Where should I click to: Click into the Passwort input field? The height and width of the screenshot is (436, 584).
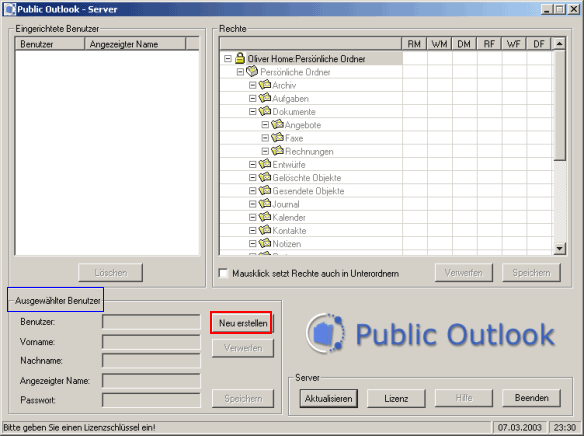pos(151,400)
